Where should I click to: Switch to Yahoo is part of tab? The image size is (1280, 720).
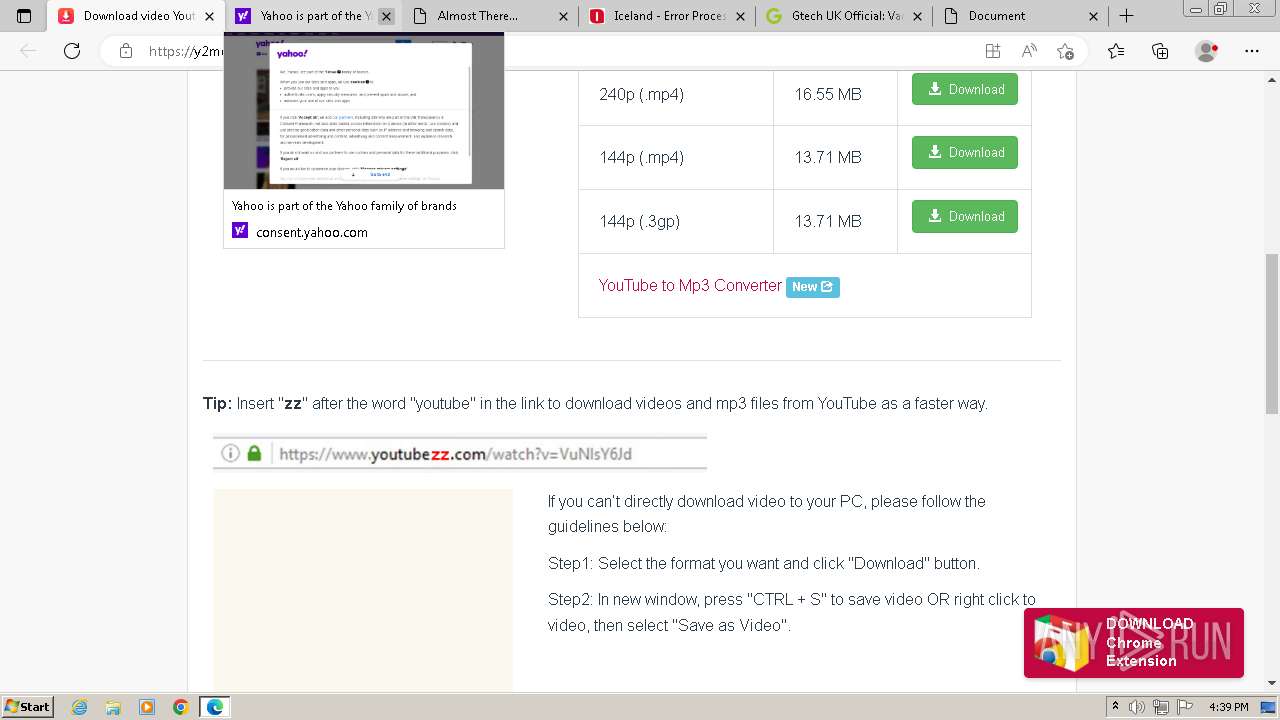pyautogui.click(x=313, y=16)
